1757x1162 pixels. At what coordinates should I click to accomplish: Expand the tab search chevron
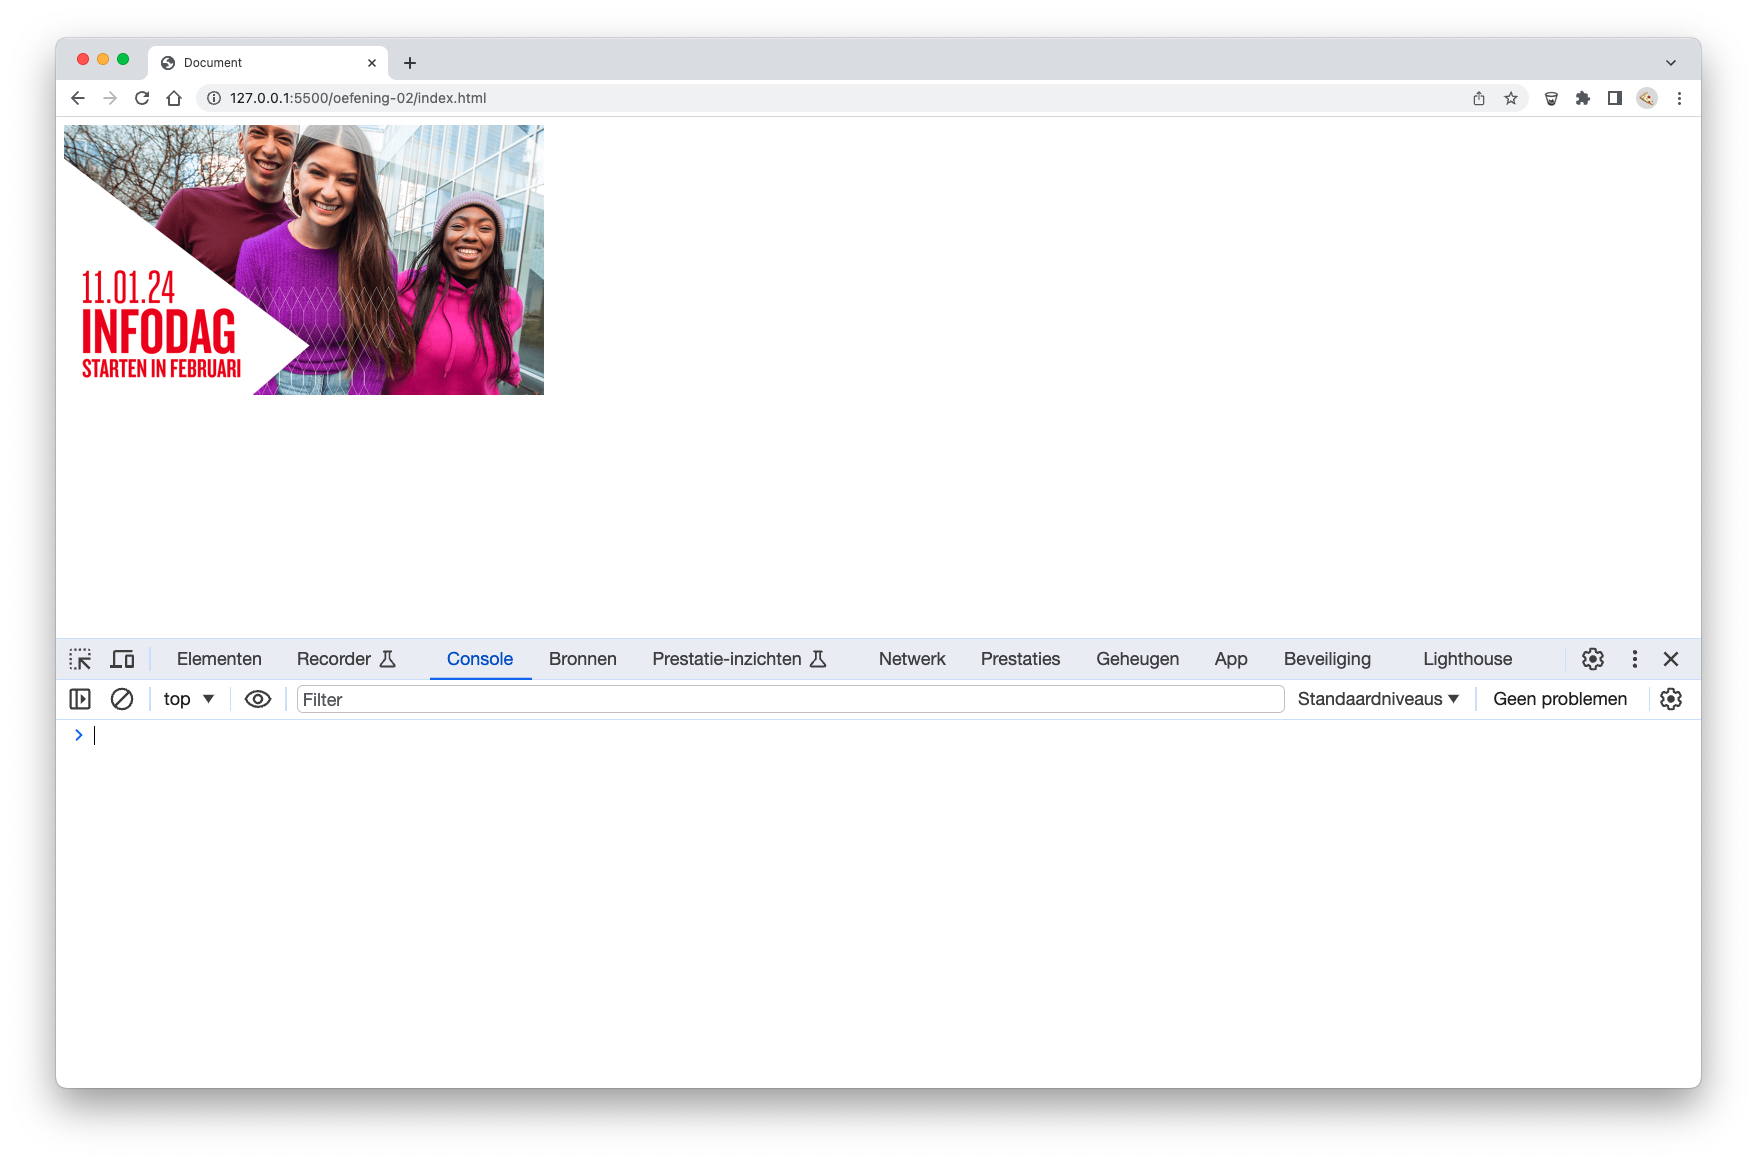1671,62
